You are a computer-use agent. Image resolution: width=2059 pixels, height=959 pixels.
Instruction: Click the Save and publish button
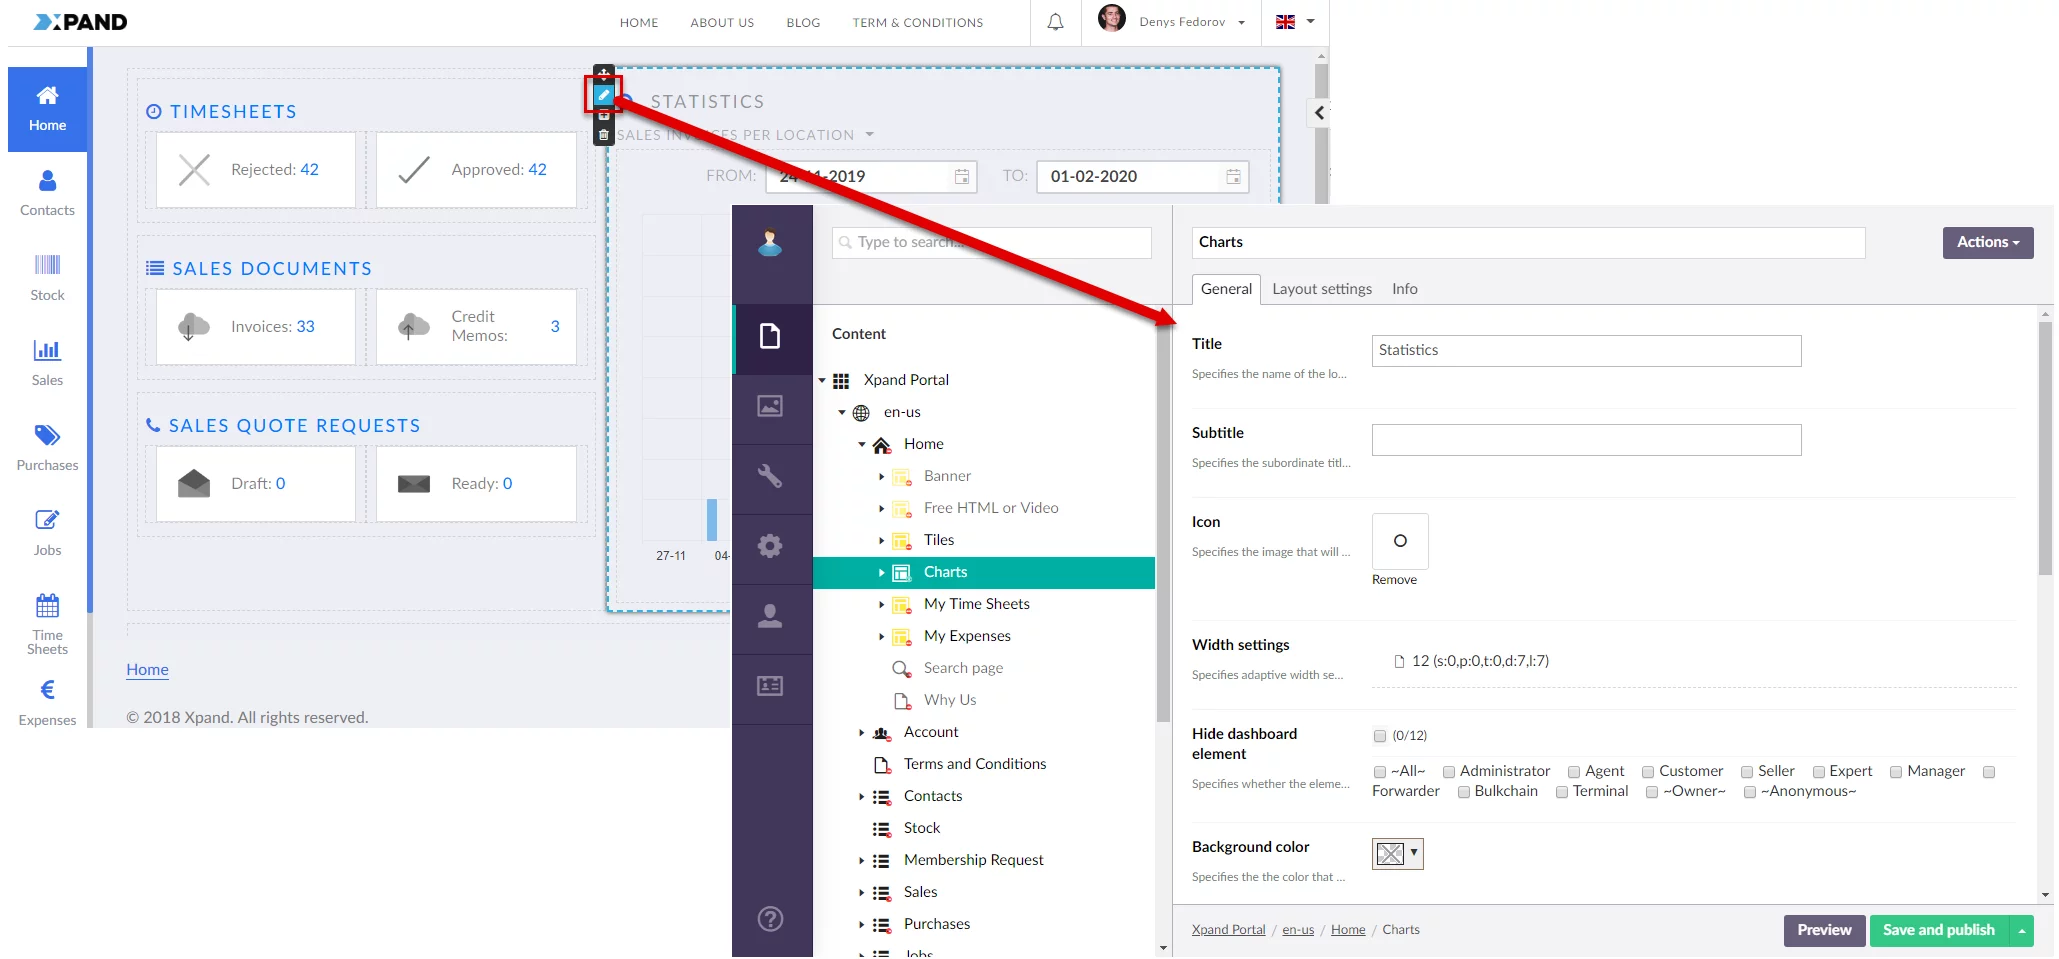[x=1938, y=930]
